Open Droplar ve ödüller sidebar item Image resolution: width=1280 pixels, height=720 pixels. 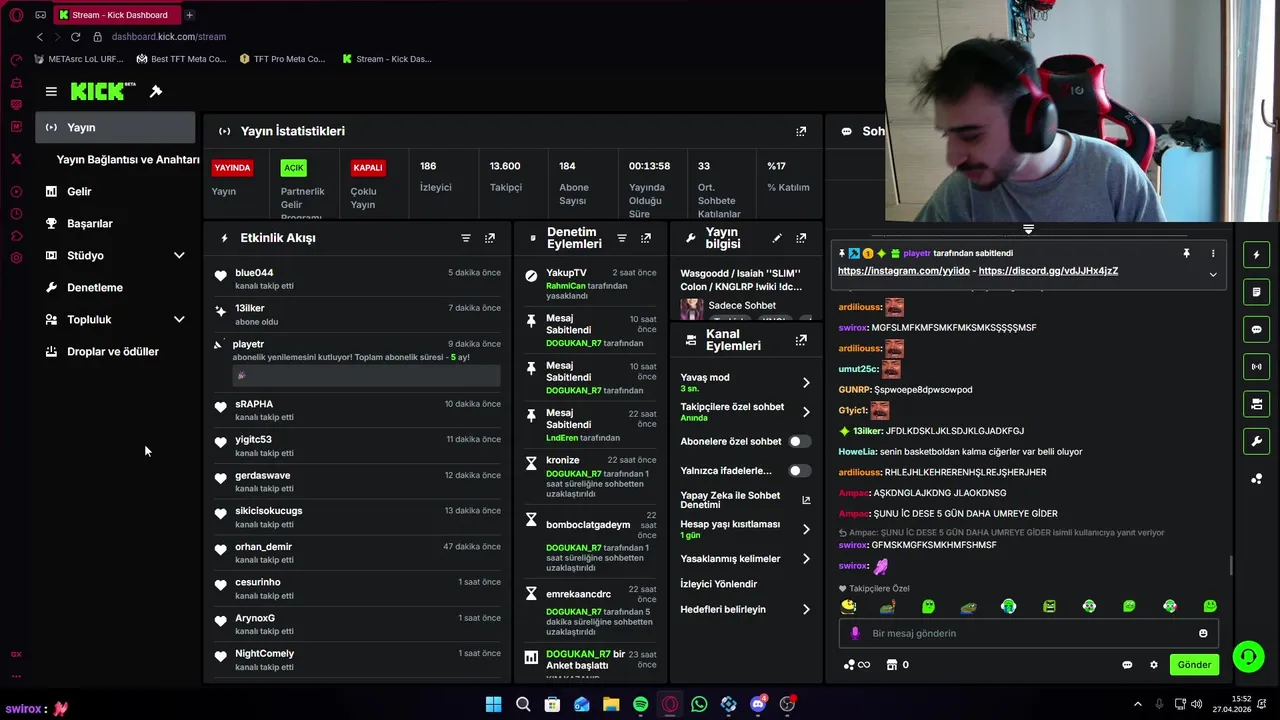115,351
